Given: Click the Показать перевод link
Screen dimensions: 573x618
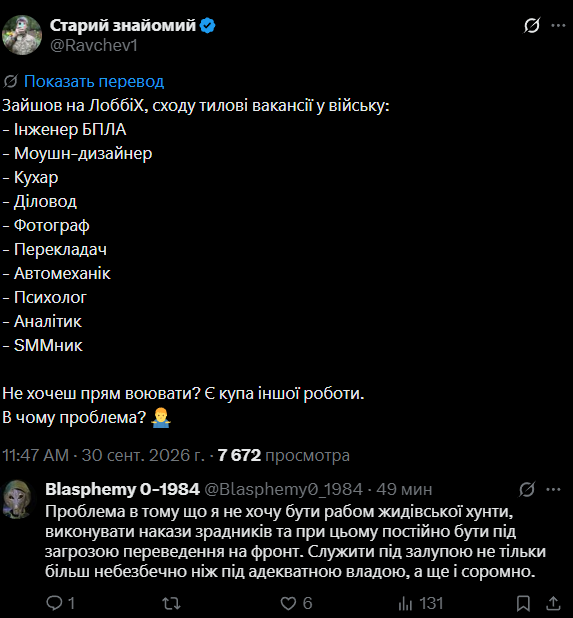Looking at the screenshot, I should coord(94,81).
